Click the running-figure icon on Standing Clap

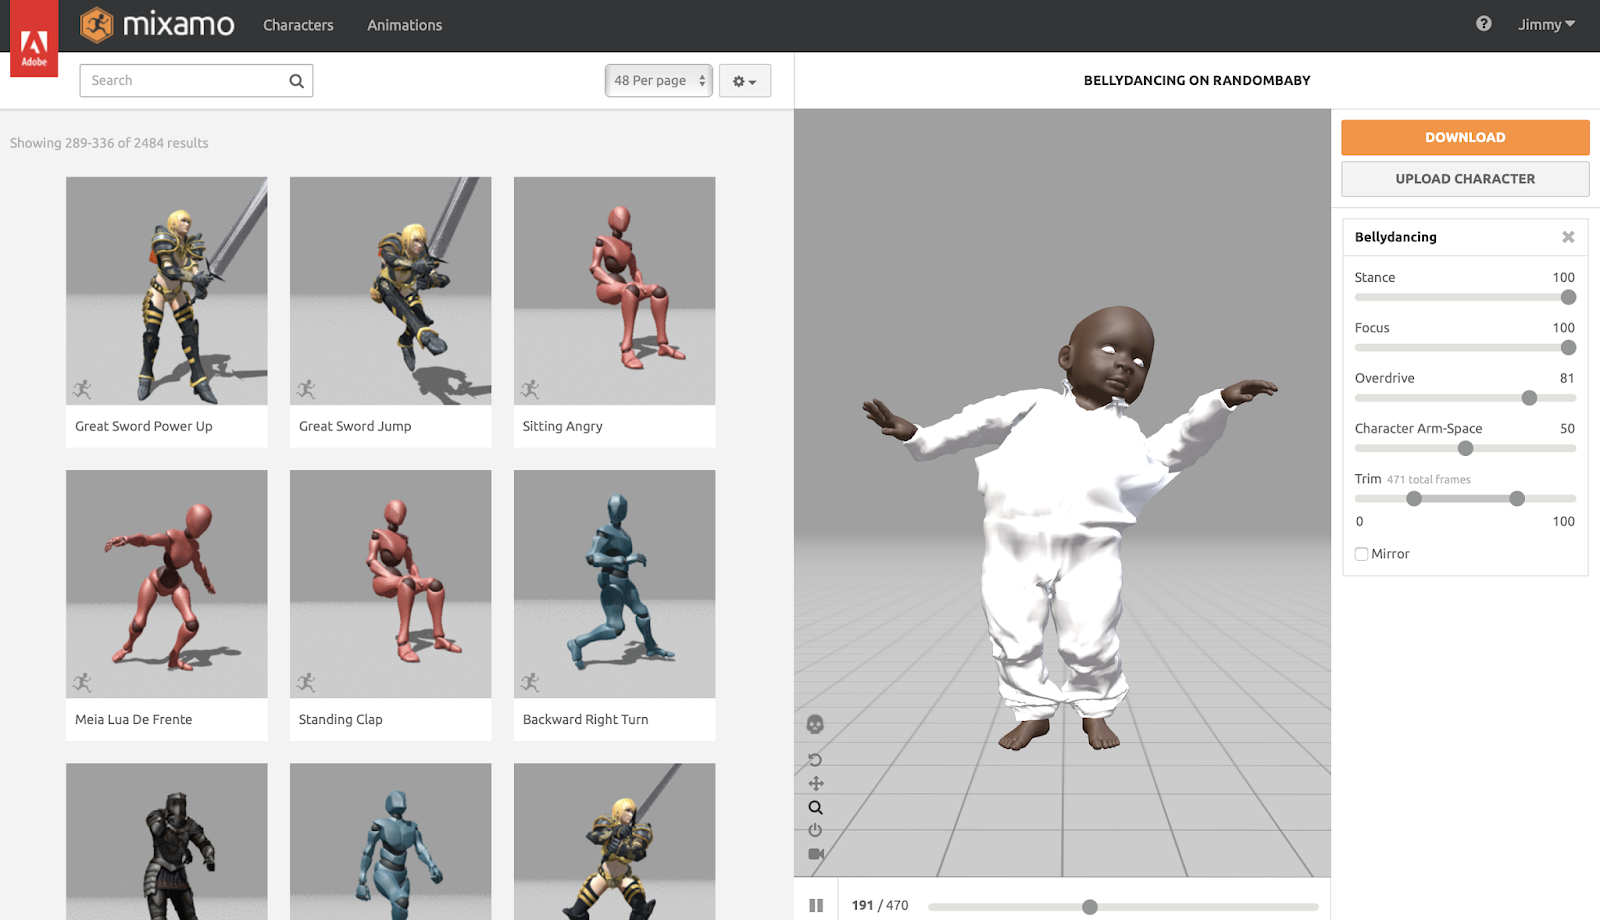tap(306, 682)
